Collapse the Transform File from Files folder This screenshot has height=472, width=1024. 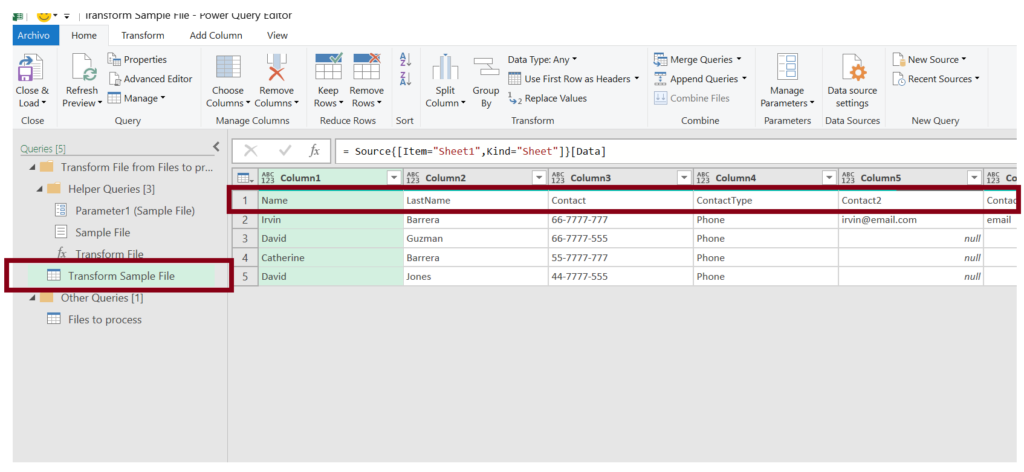pyautogui.click(x=33, y=167)
